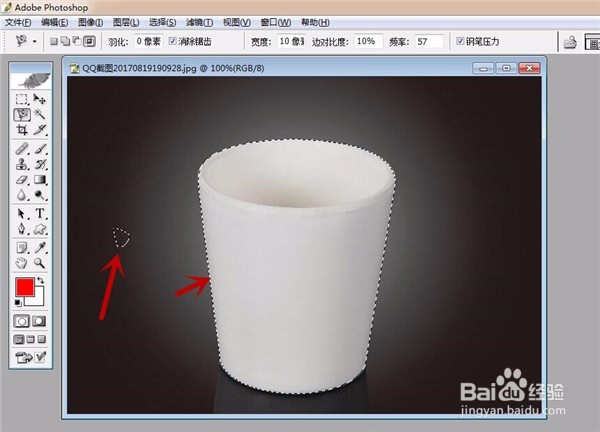Select the Hand tool
Image resolution: width=600 pixels, height=432 pixels.
tap(21, 263)
